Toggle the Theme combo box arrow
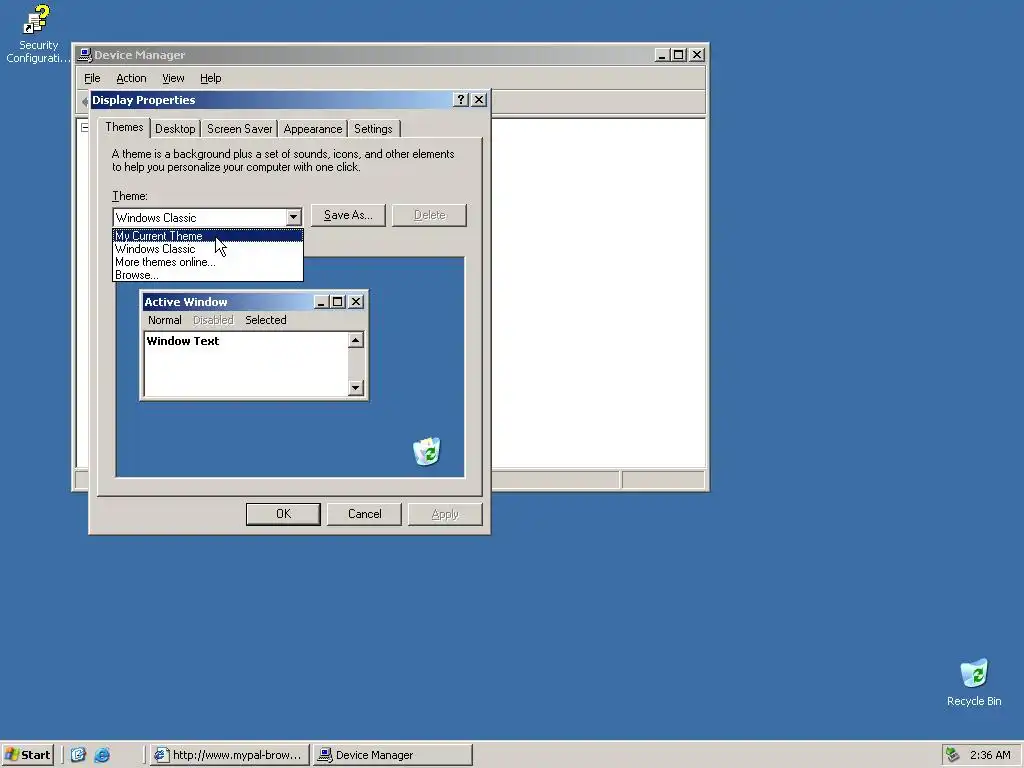This screenshot has height=768, width=1024. pyautogui.click(x=293, y=217)
